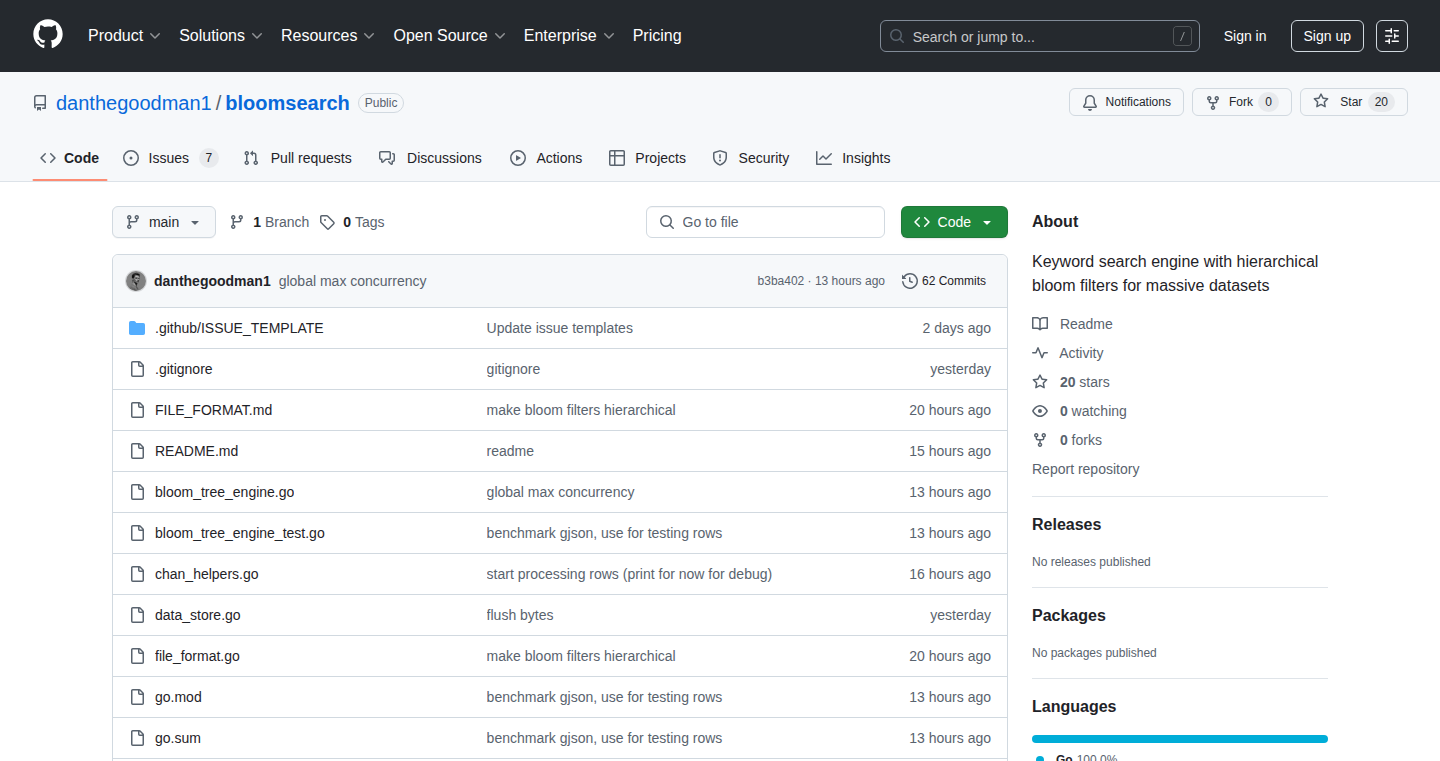Viewport: 1440px width, 761px height.
Task: Click the file icon next to data_store.go
Action: 137,615
